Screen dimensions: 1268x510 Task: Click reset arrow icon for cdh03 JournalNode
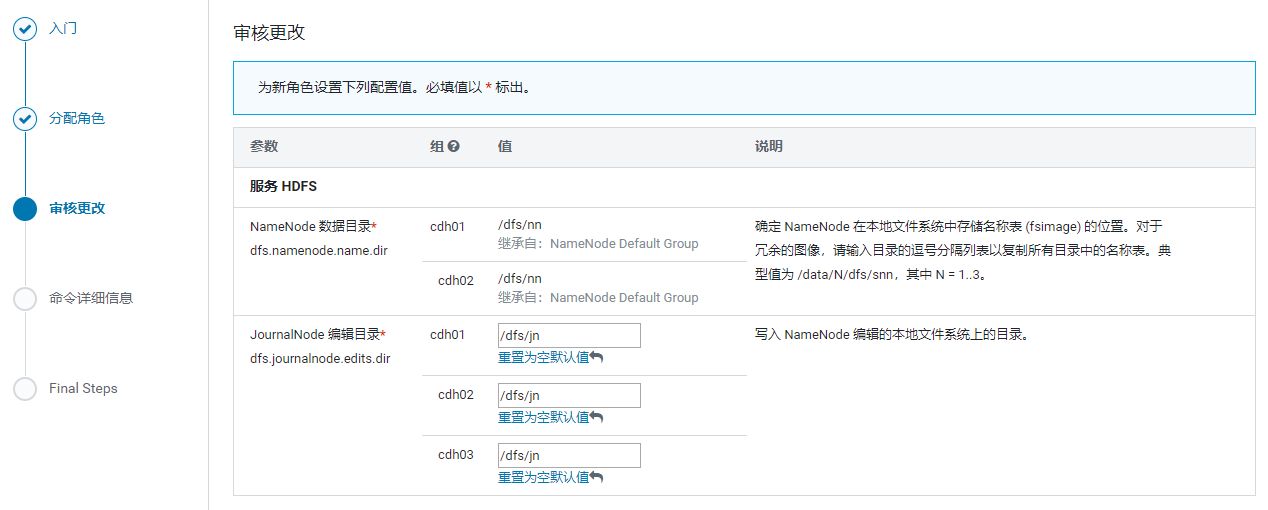597,477
